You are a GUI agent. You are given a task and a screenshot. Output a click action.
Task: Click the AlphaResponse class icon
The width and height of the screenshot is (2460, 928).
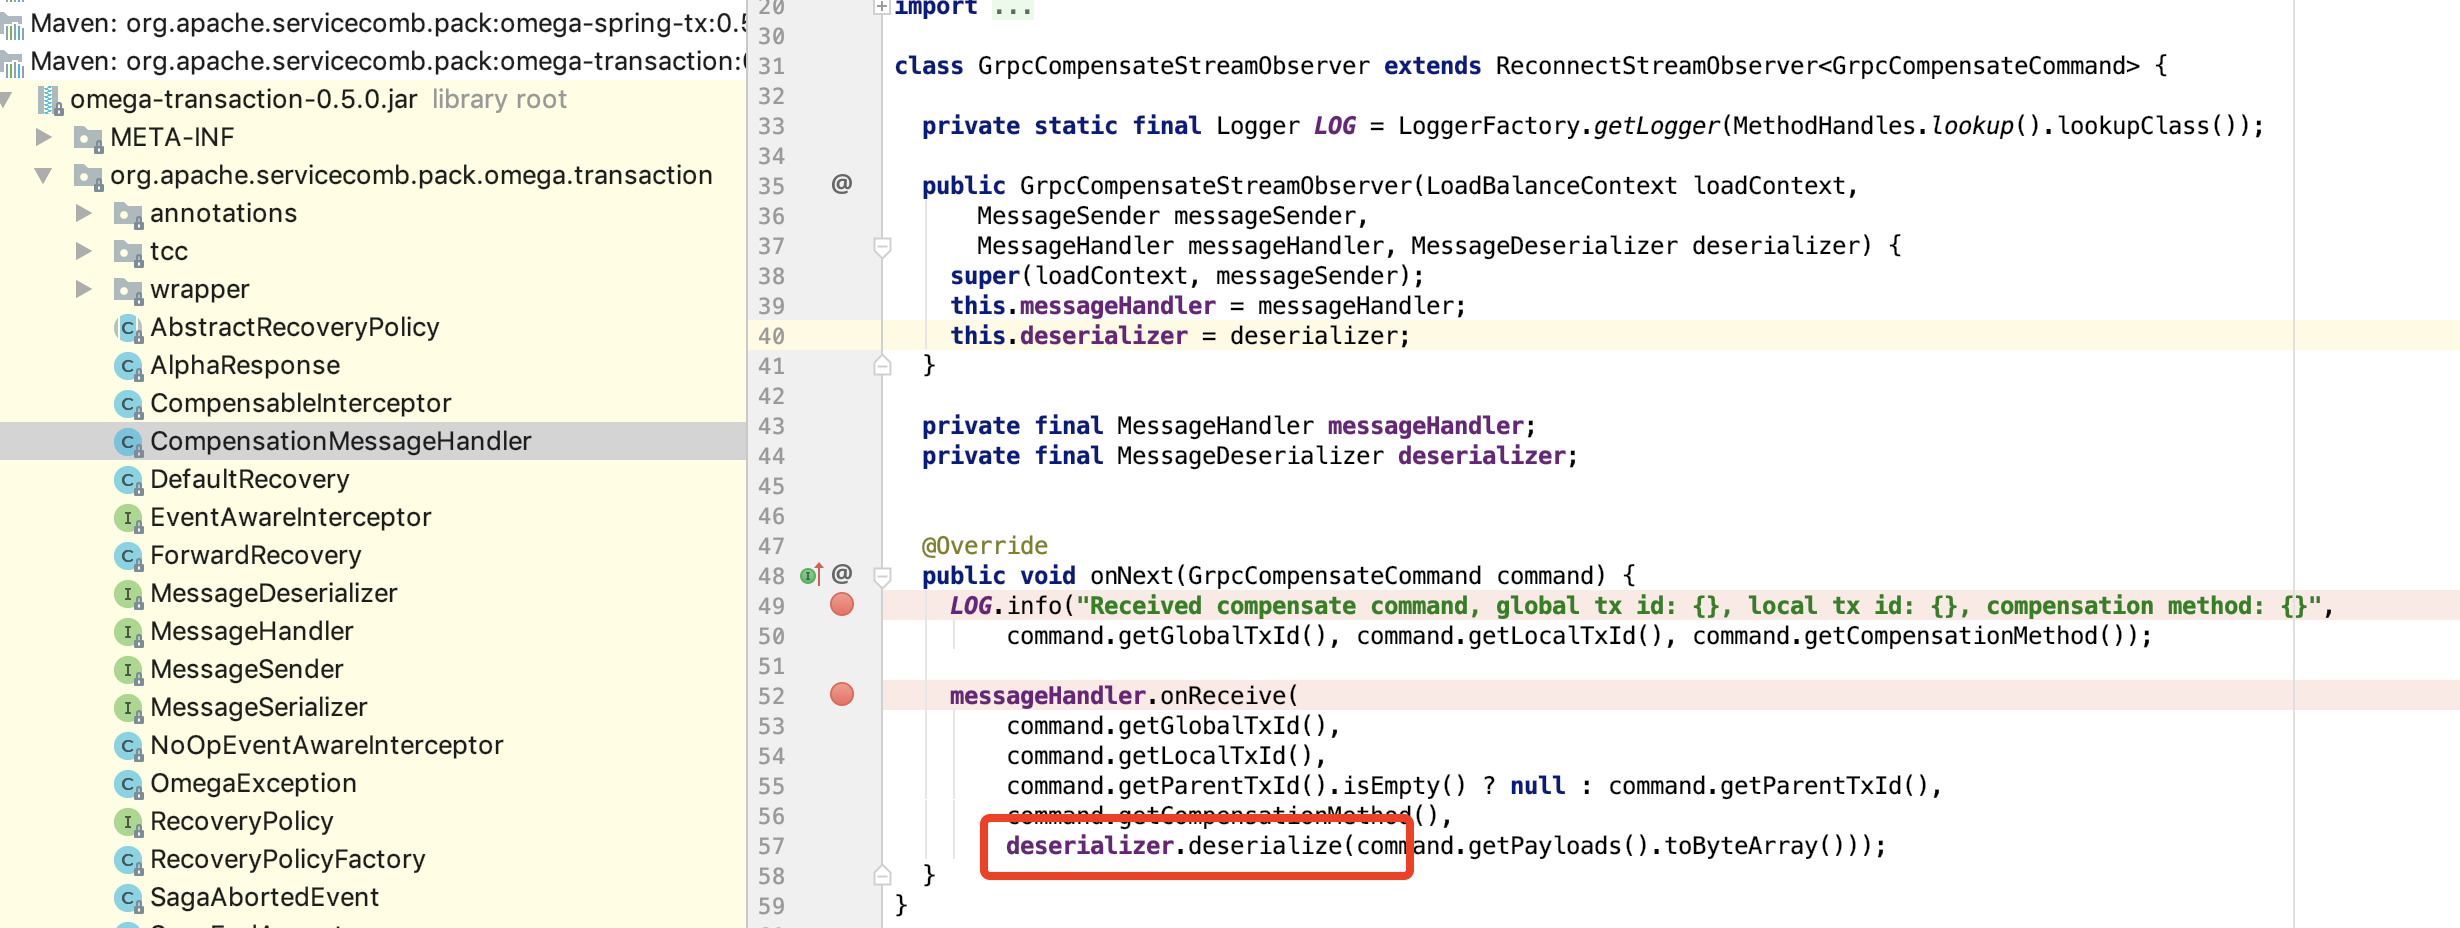129,366
